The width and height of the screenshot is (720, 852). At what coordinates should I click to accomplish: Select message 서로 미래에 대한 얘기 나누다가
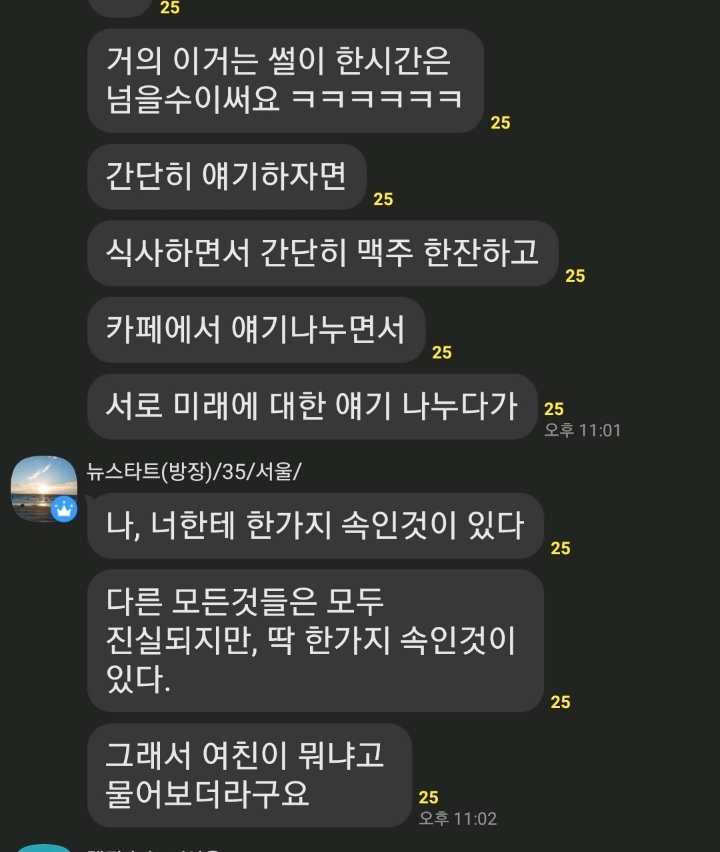coord(312,406)
